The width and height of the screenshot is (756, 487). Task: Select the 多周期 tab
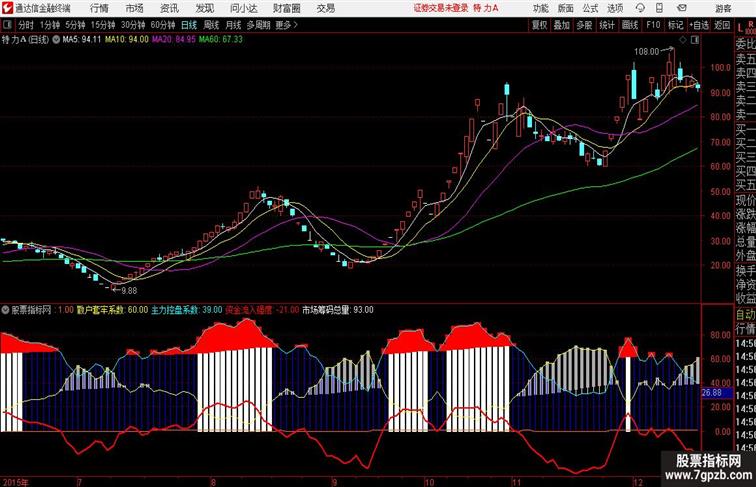(258, 25)
